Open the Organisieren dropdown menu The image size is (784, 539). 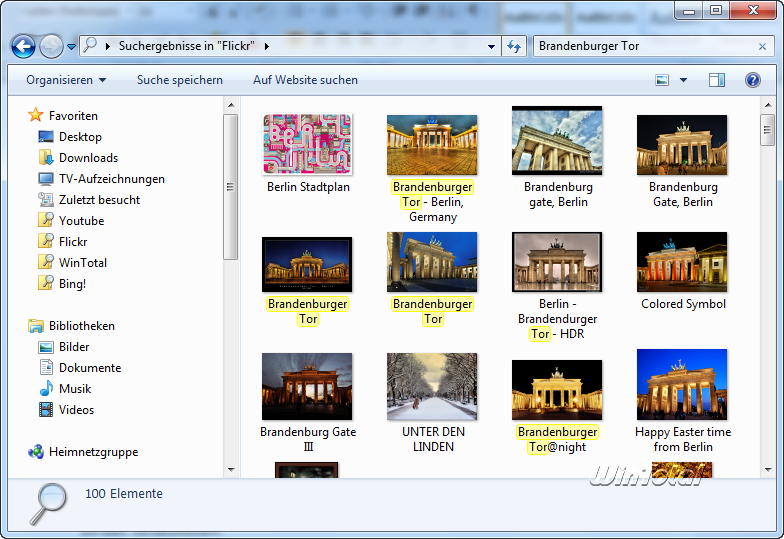tap(66, 80)
